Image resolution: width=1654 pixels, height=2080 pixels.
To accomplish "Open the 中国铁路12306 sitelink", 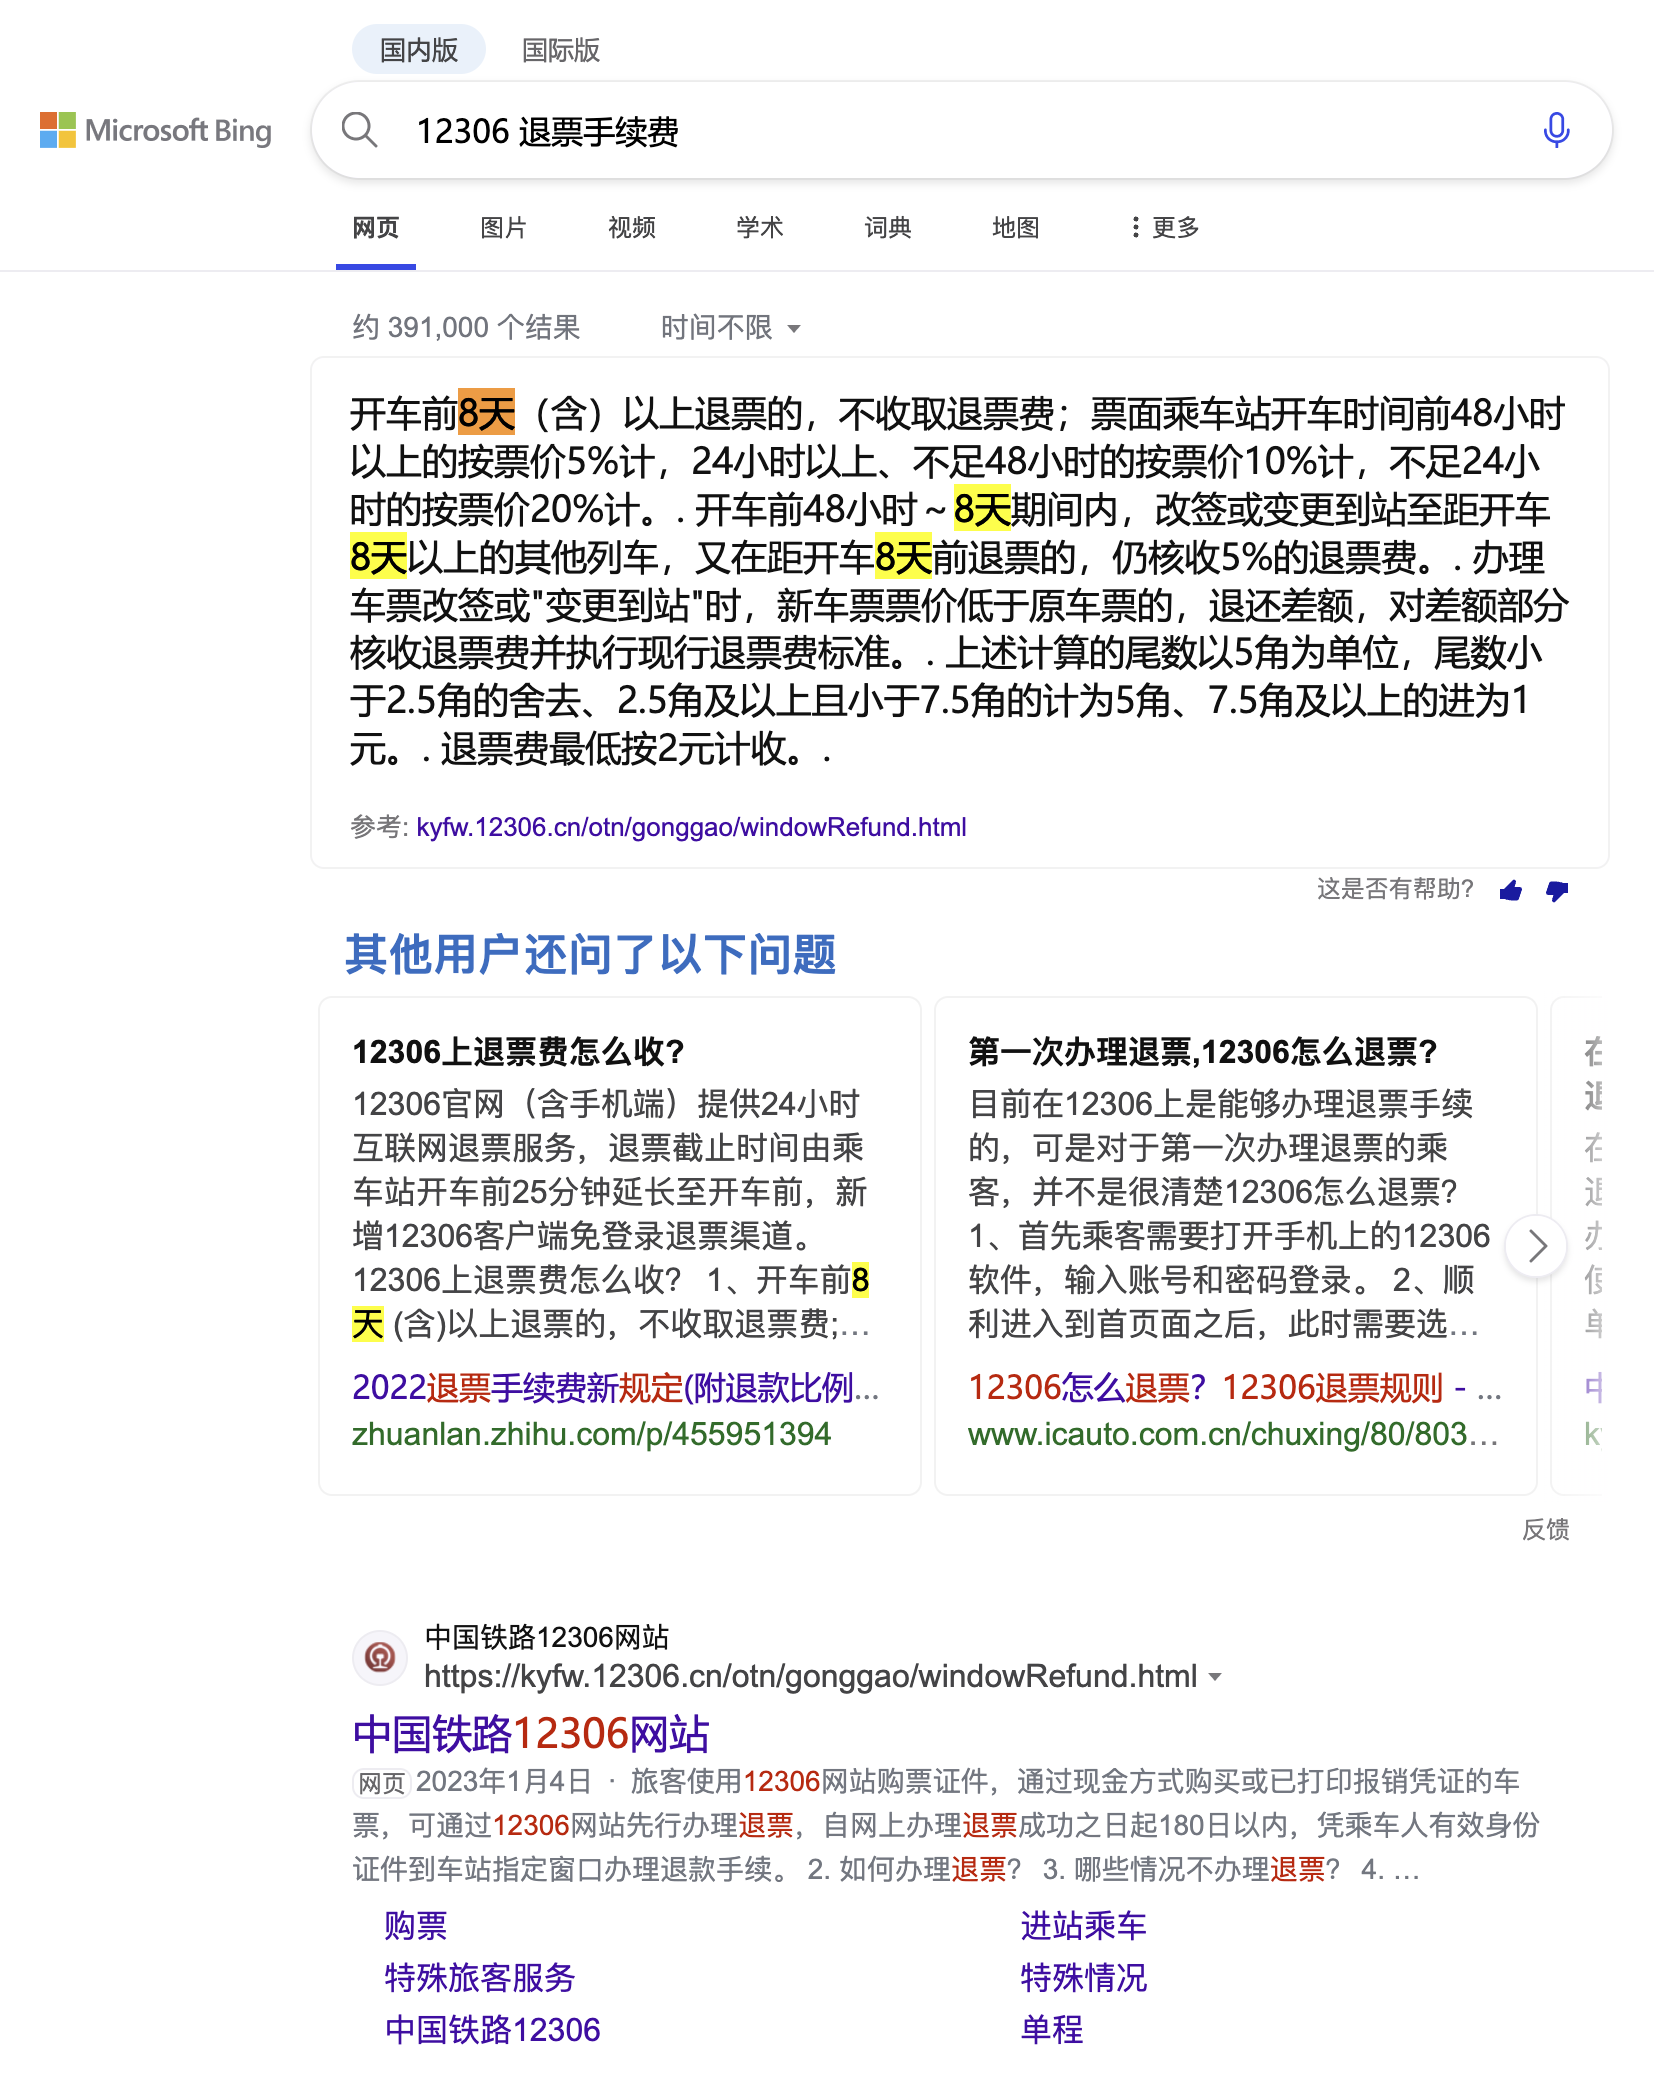I will pos(492,2030).
